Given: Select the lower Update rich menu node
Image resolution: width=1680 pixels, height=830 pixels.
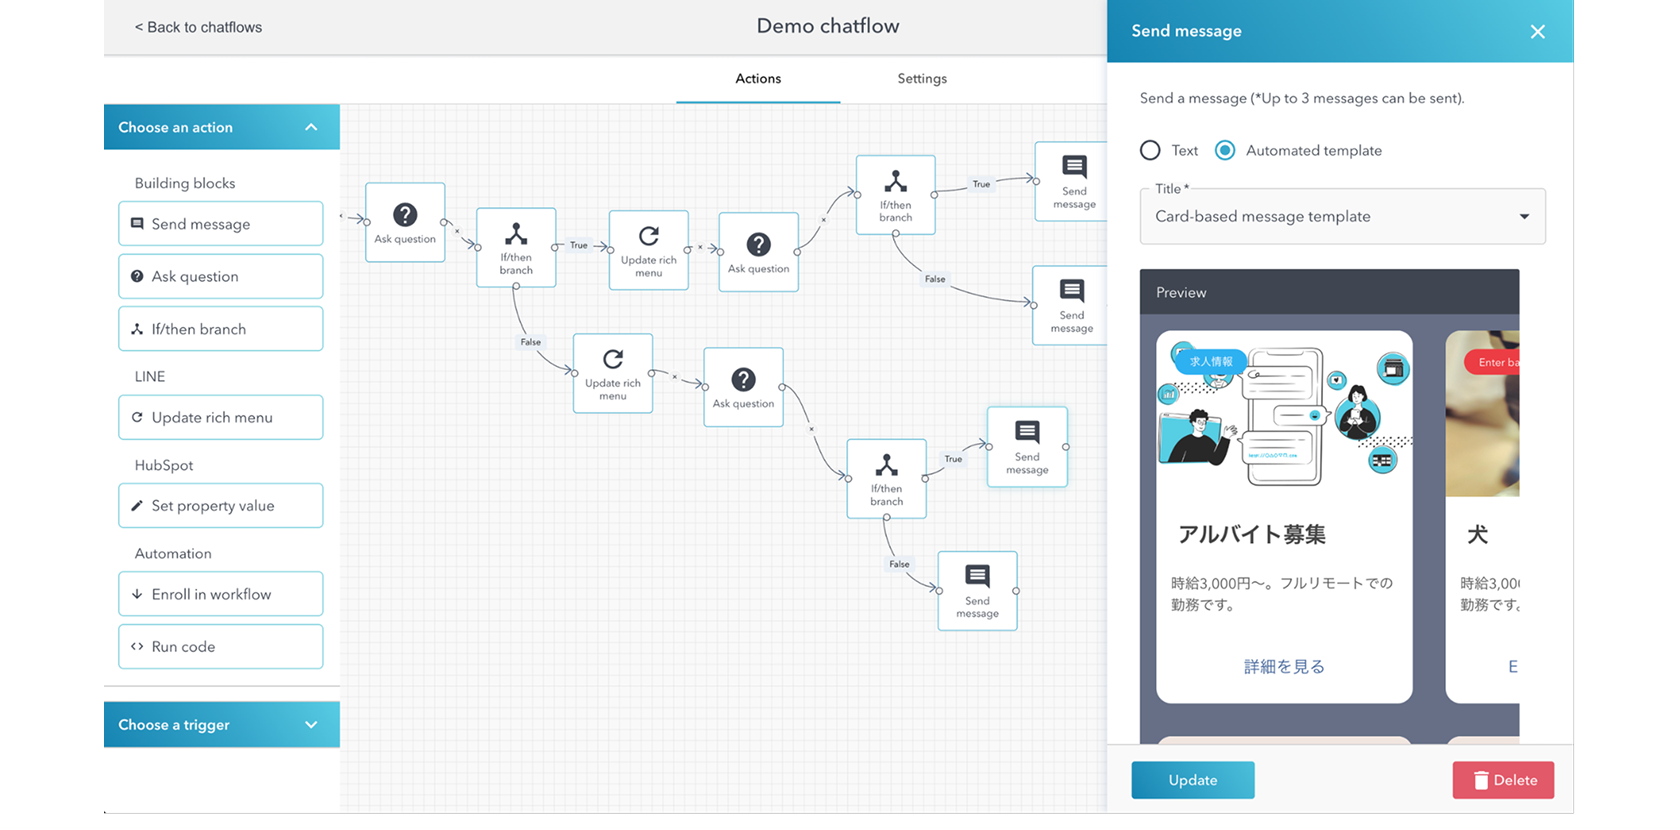Looking at the screenshot, I should coord(613,373).
